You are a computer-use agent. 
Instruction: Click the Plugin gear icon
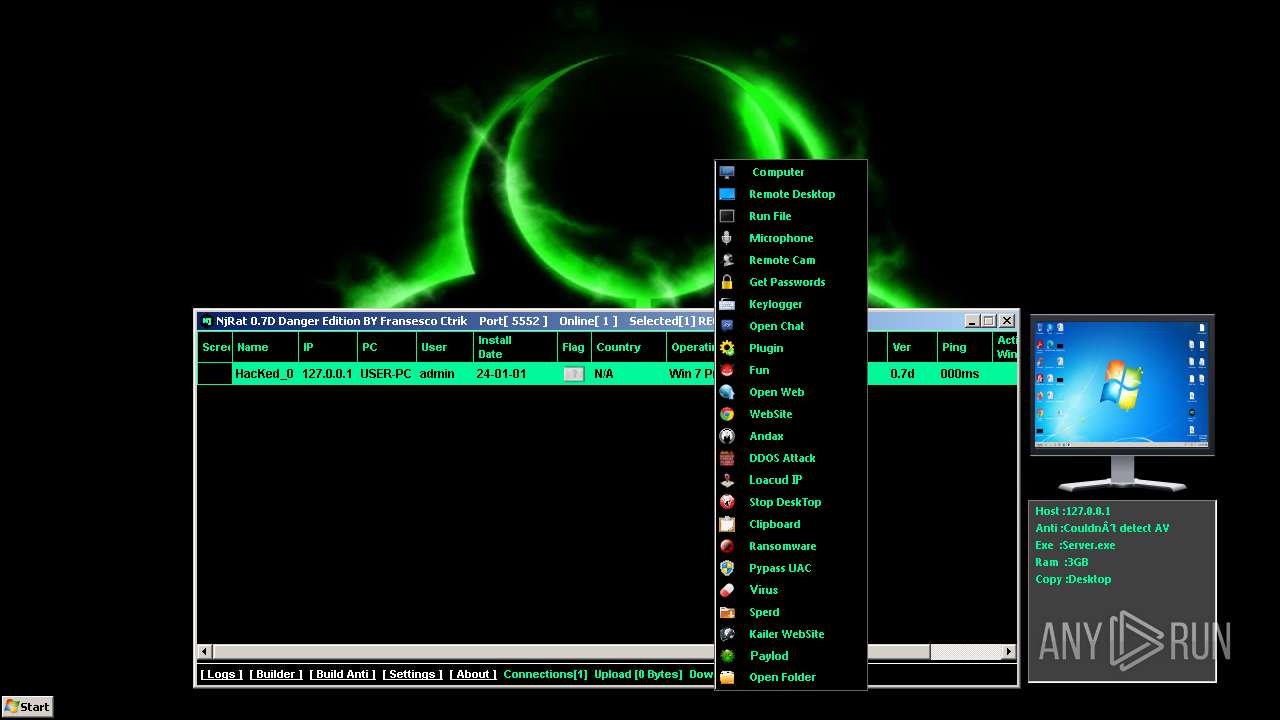[727, 348]
